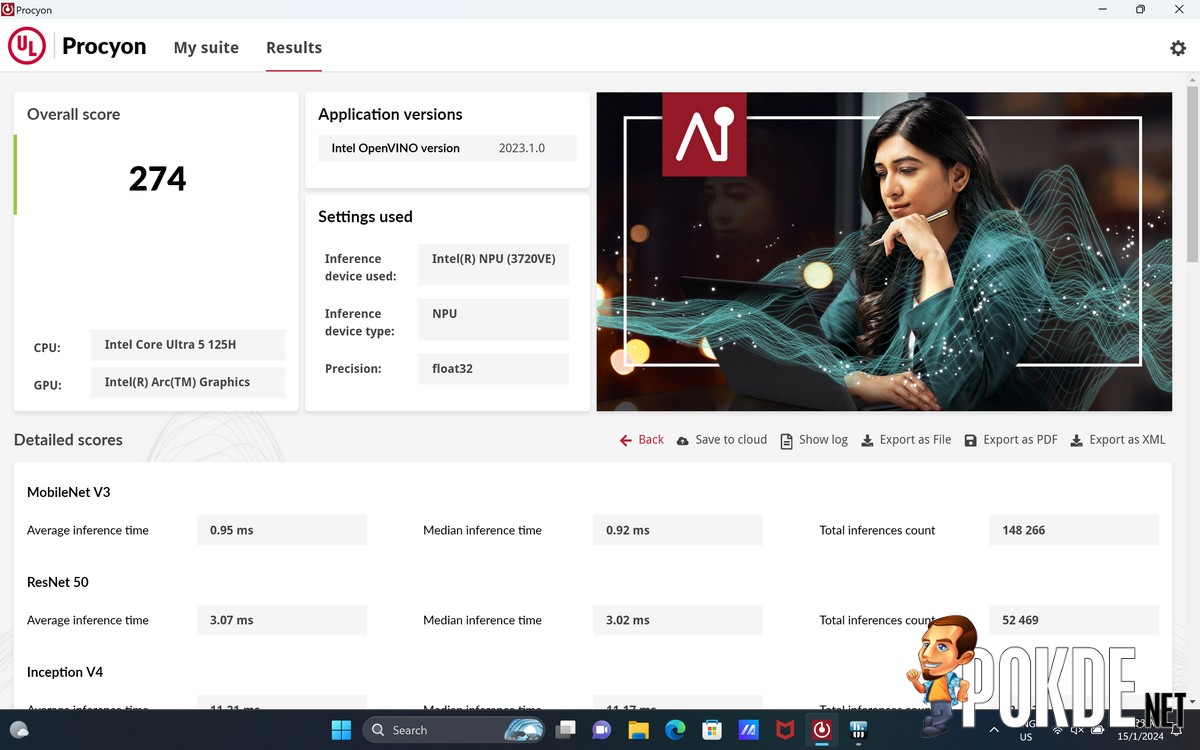Viewport: 1200px width, 750px height.
Task: Choose Export as File
Action: pos(906,439)
